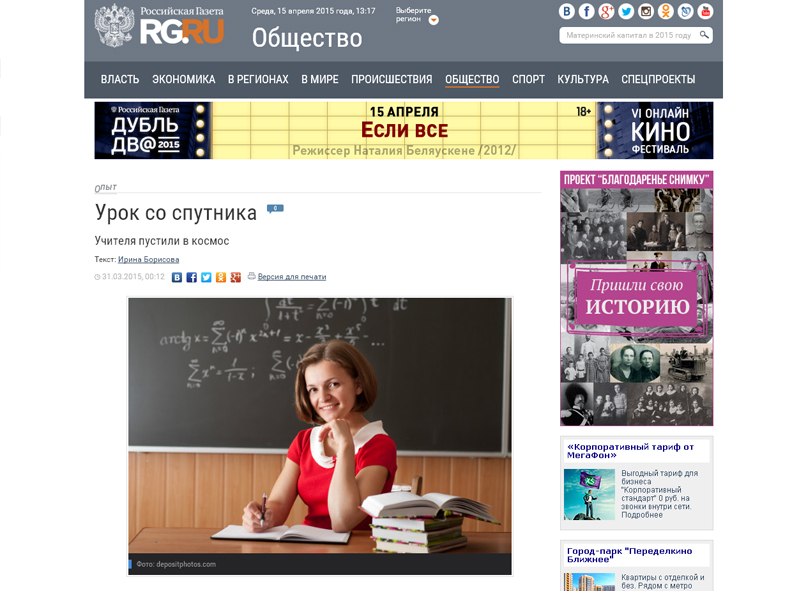
Task: Click the photo credit Фото: depositphotos.com
Action: click(176, 564)
